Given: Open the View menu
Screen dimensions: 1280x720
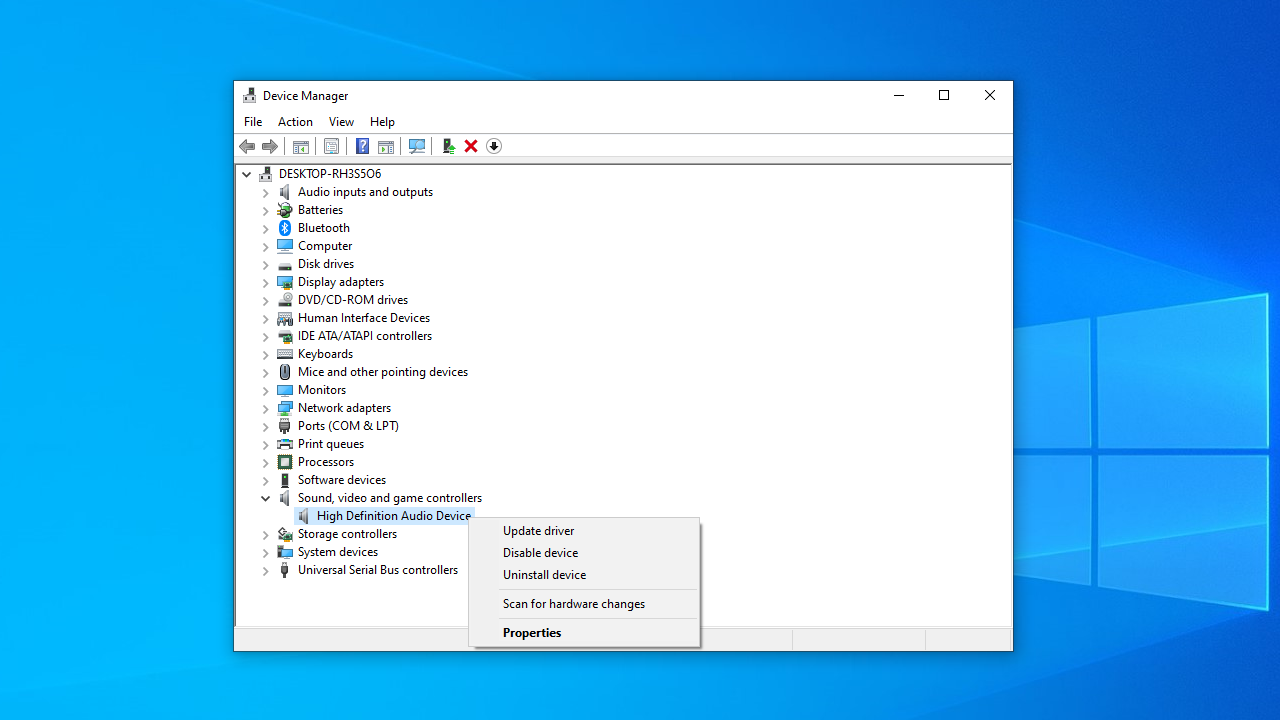Looking at the screenshot, I should coord(341,122).
